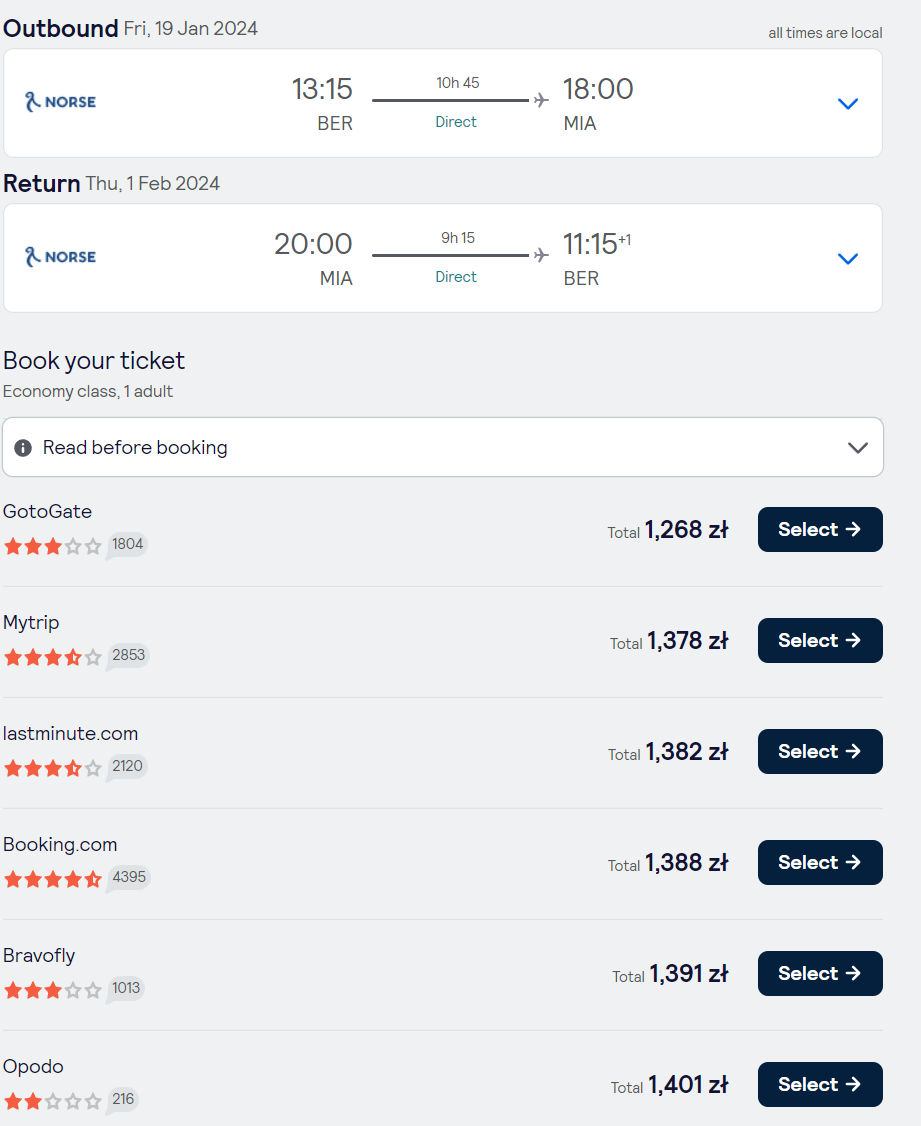Click the Outbound heading

click(x=60, y=28)
